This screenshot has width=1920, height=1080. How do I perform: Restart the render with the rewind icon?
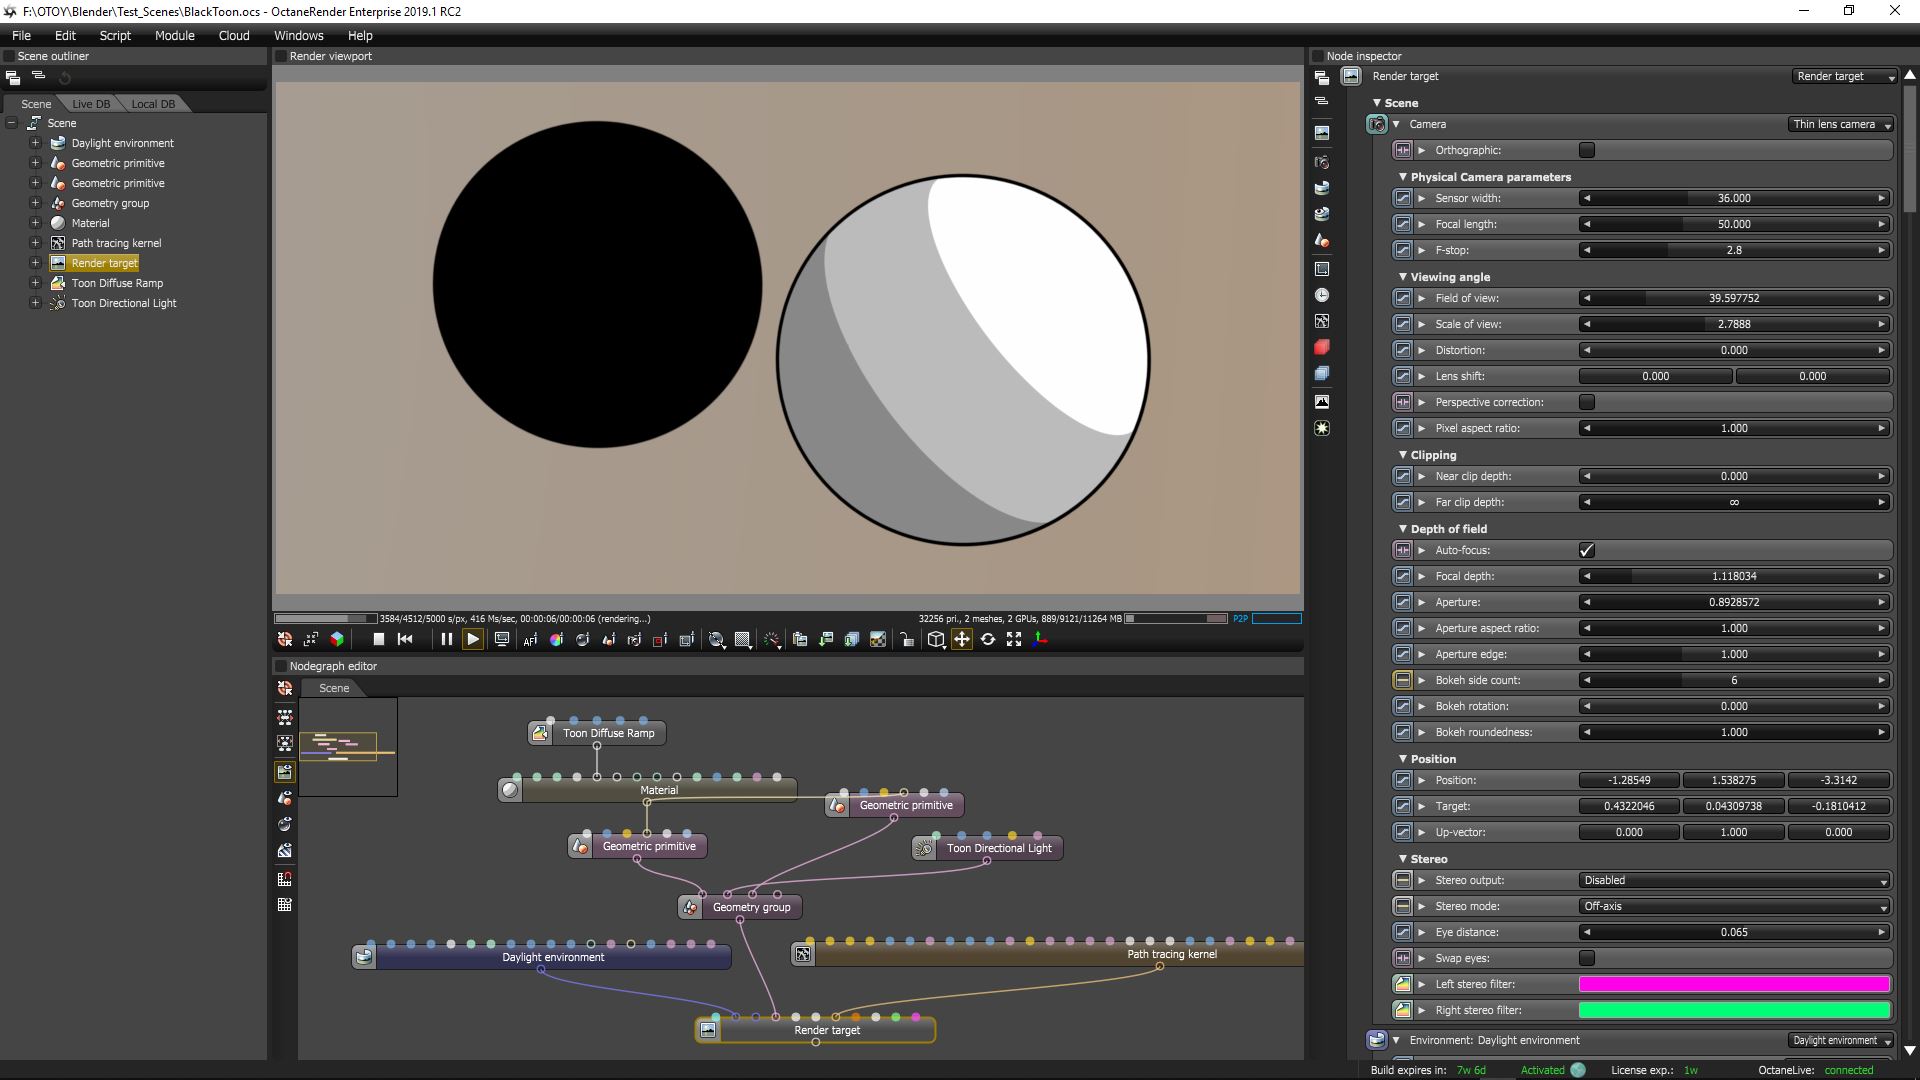point(405,639)
